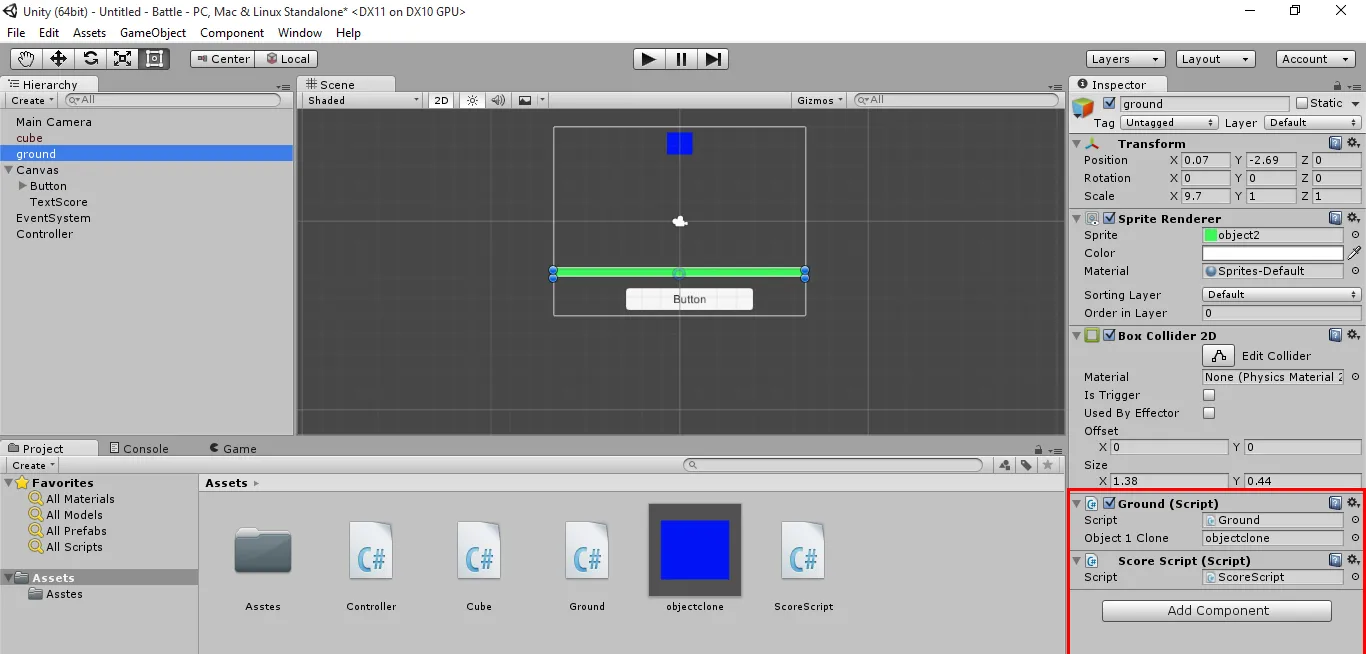Open the Layout dropdown

(1215, 59)
